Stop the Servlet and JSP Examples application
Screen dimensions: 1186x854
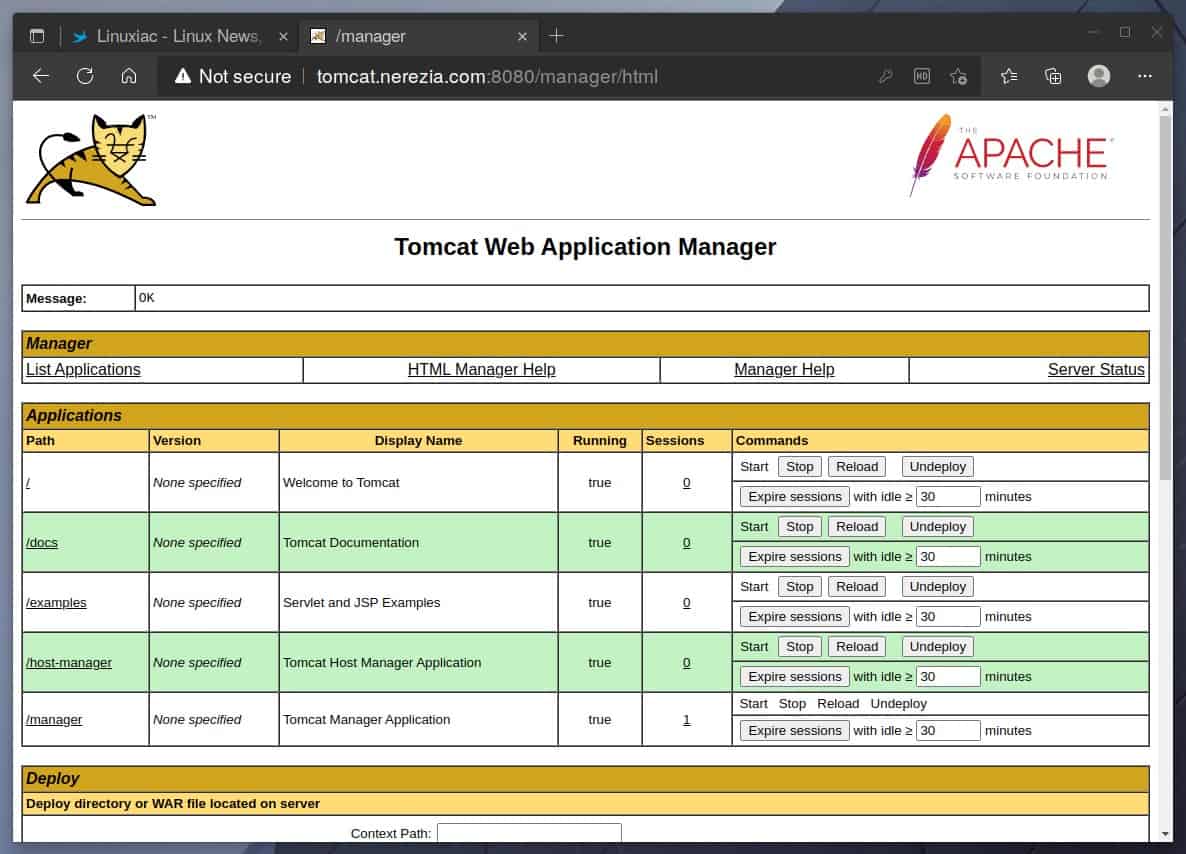coord(799,586)
